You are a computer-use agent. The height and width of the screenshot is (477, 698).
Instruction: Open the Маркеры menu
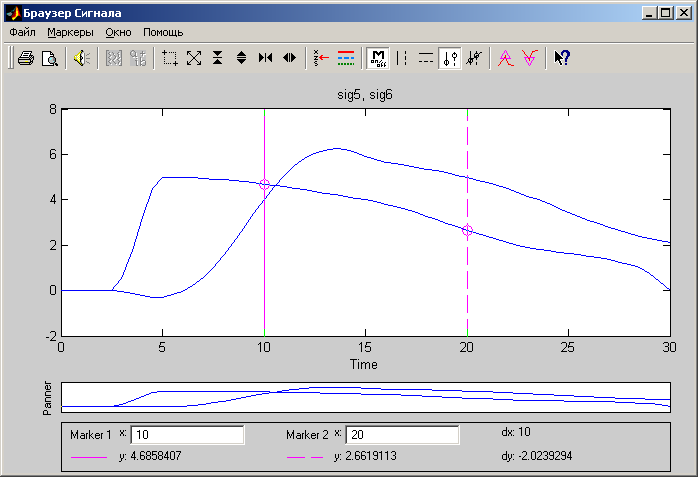click(70, 32)
